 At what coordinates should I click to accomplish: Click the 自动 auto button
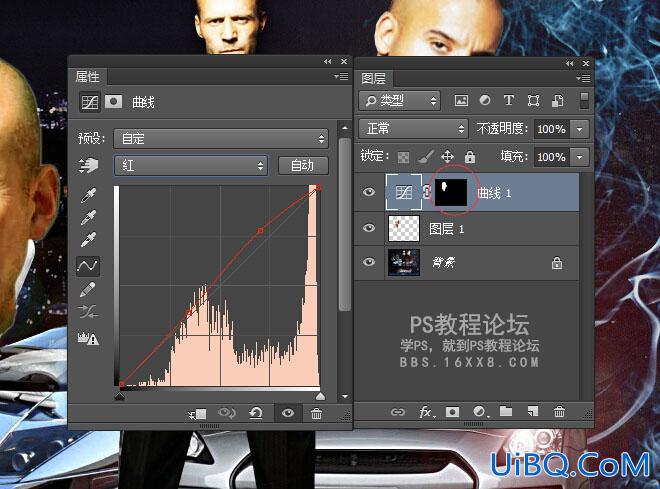coord(303,165)
